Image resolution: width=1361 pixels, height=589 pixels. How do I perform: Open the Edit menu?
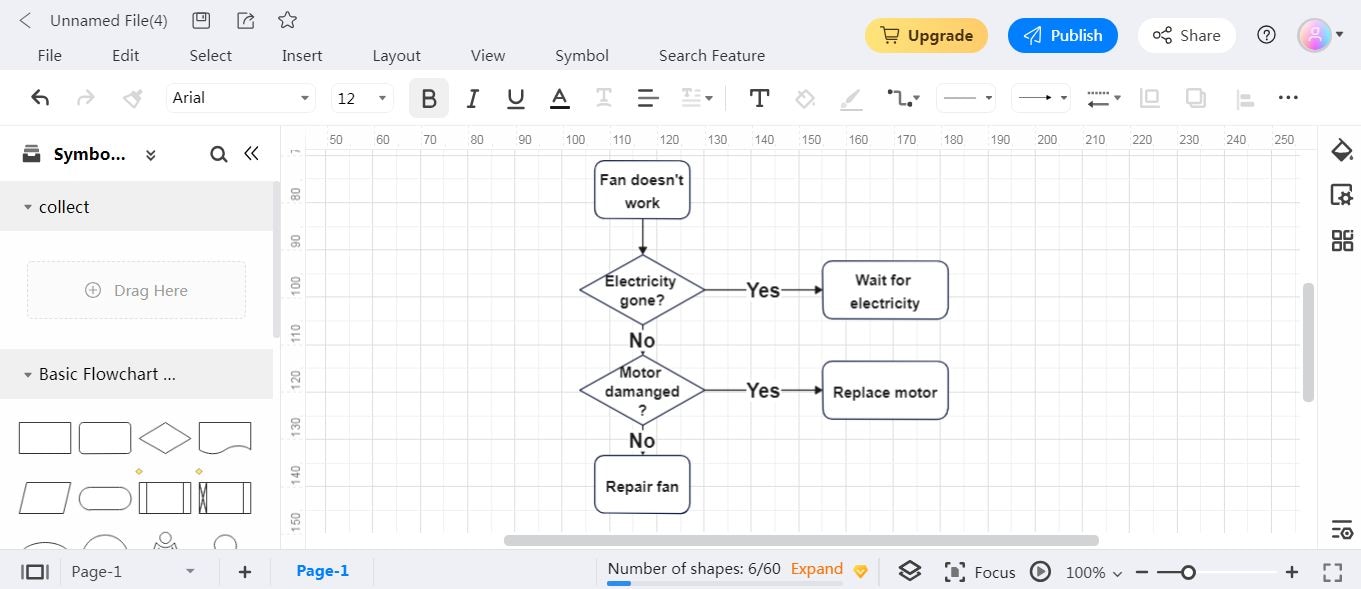126,56
